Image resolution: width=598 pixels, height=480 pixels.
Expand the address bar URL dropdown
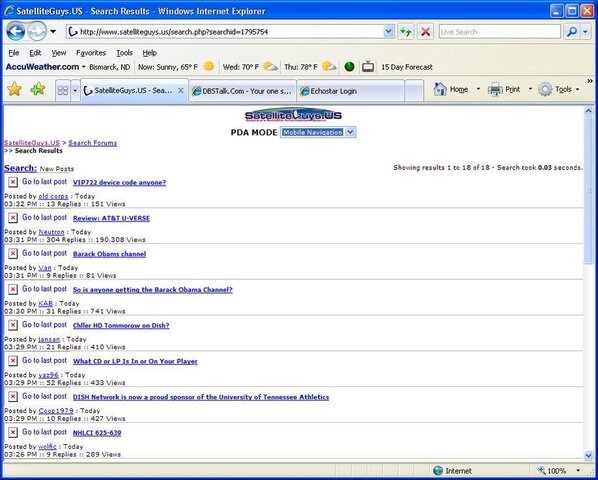388,32
